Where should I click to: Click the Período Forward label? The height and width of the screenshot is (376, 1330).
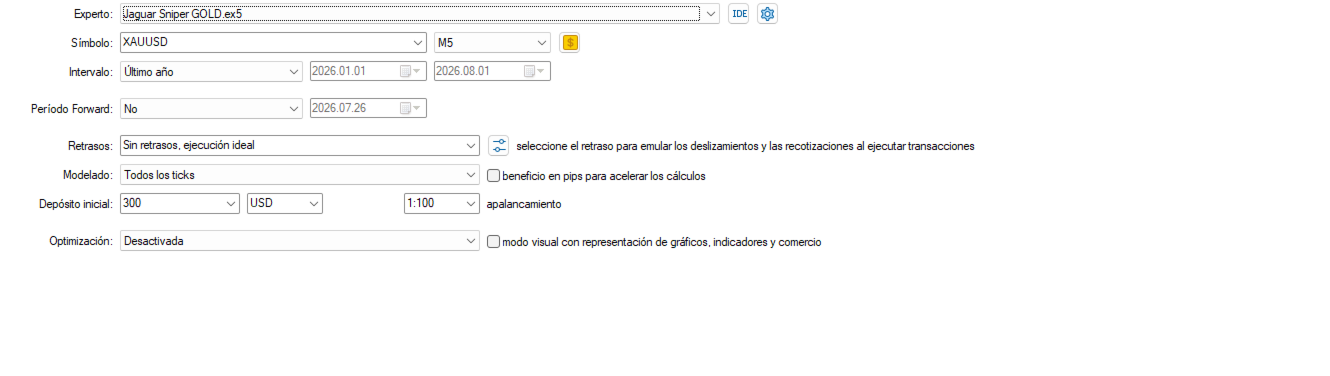[x=72, y=108]
